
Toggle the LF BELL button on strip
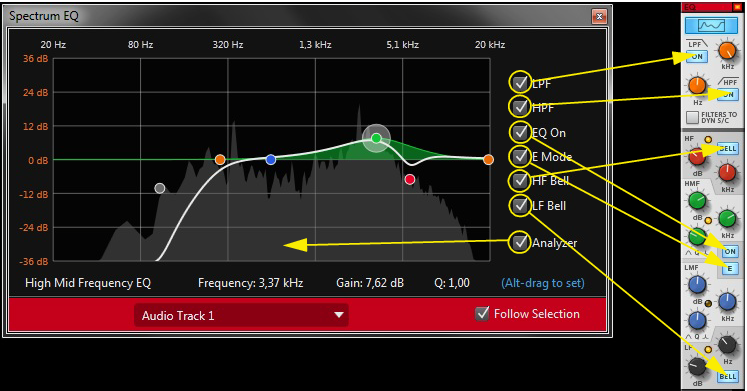pyautogui.click(x=727, y=376)
